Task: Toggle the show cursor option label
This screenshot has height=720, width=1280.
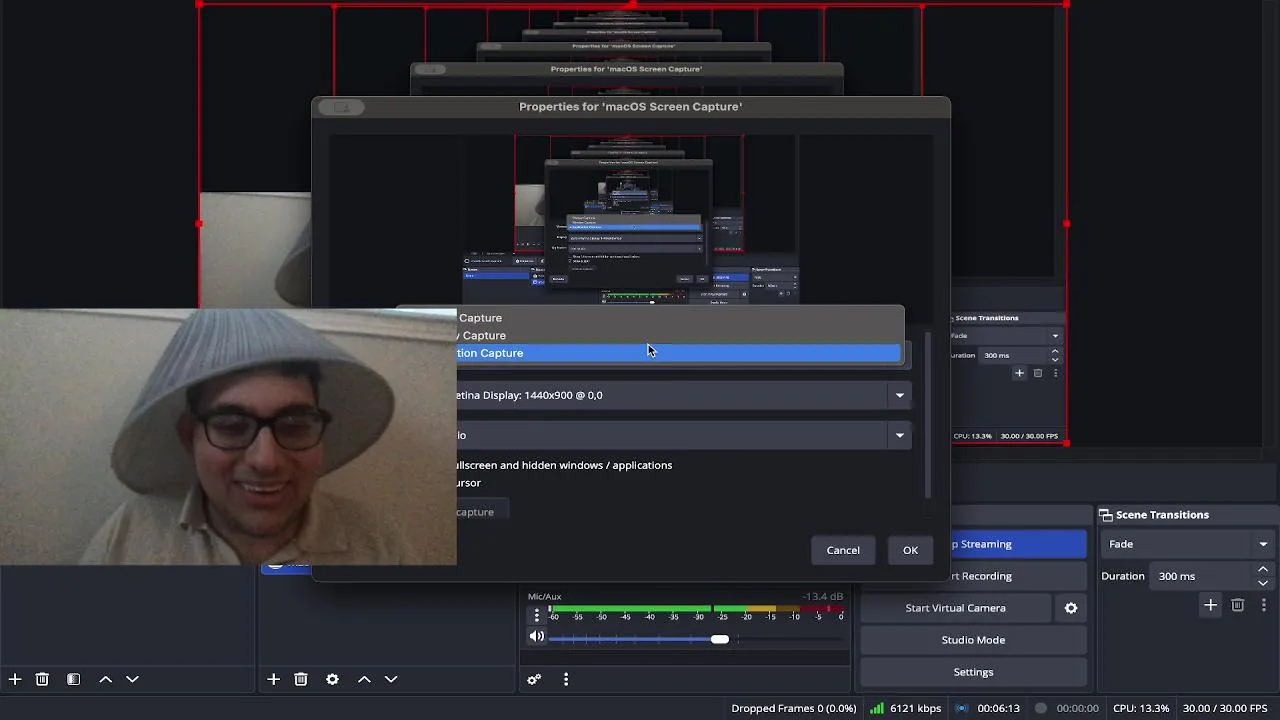Action: pos(469,483)
